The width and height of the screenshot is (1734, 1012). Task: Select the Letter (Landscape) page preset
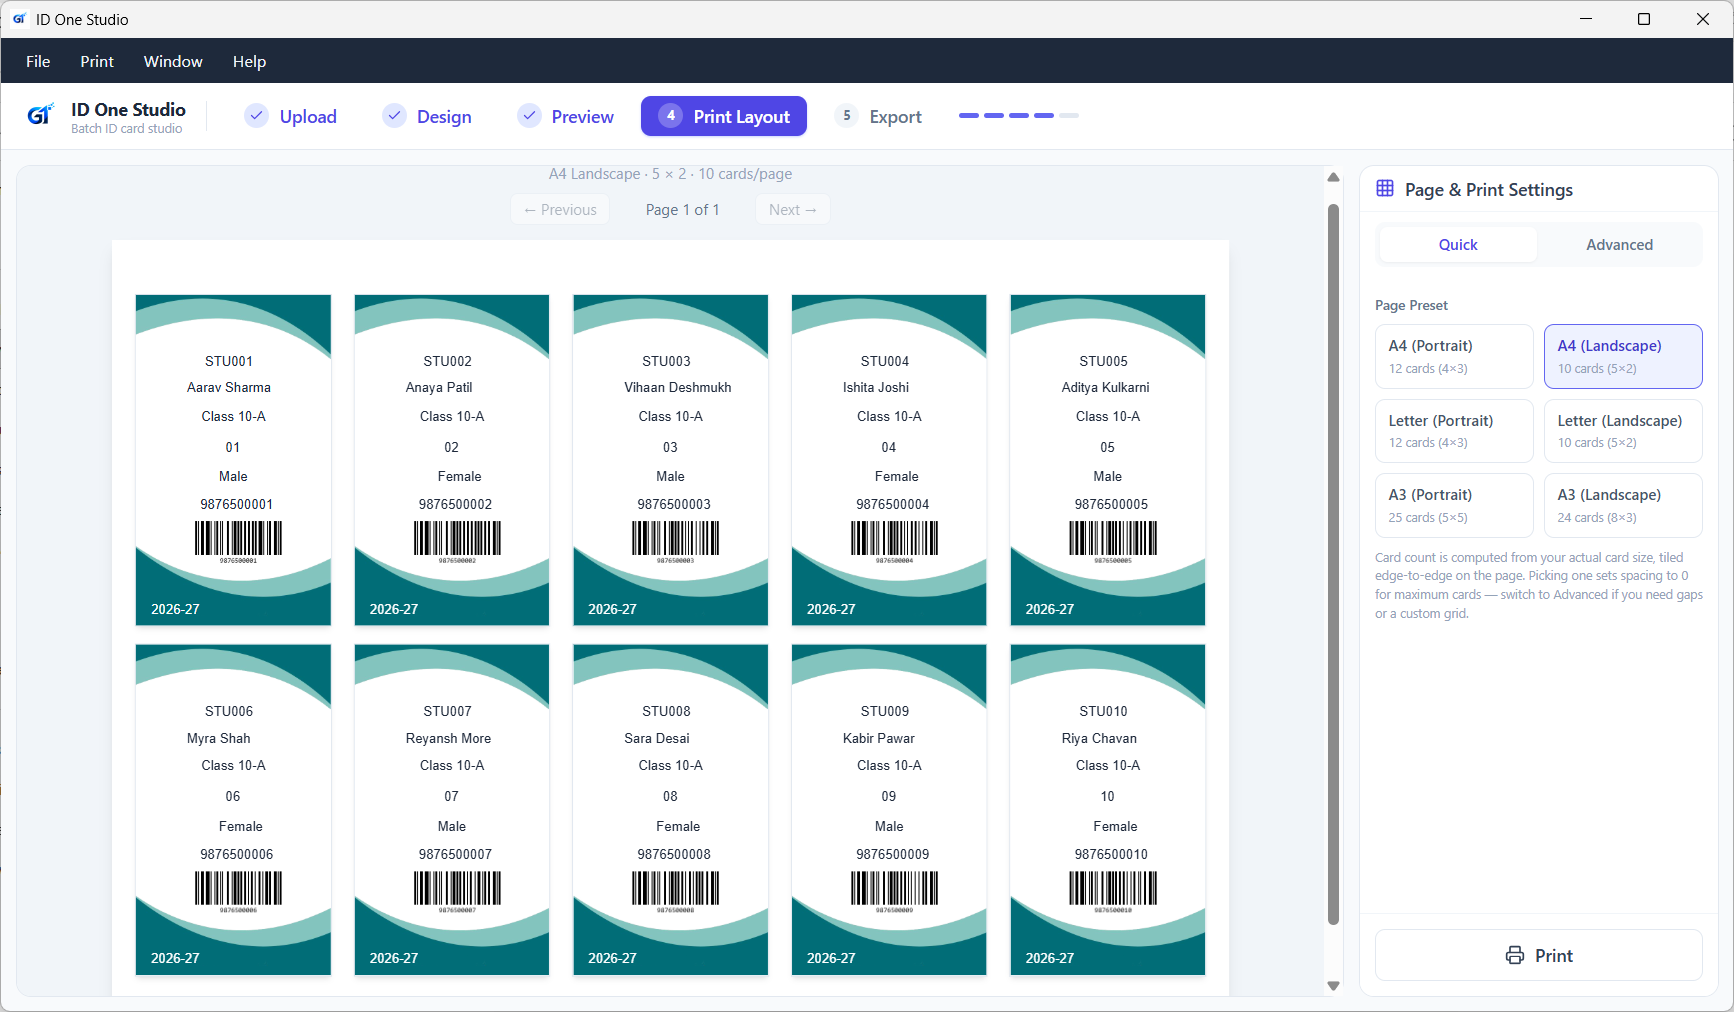(x=1623, y=431)
